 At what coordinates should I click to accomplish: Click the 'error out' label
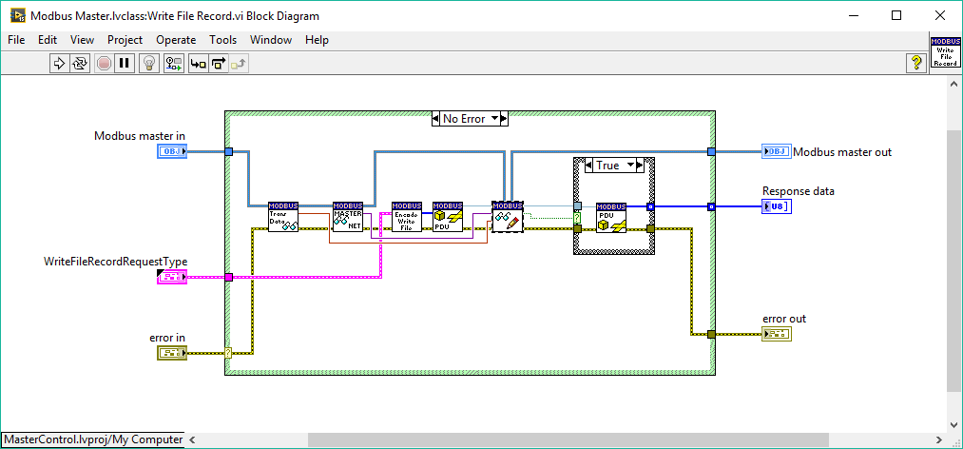pos(784,319)
